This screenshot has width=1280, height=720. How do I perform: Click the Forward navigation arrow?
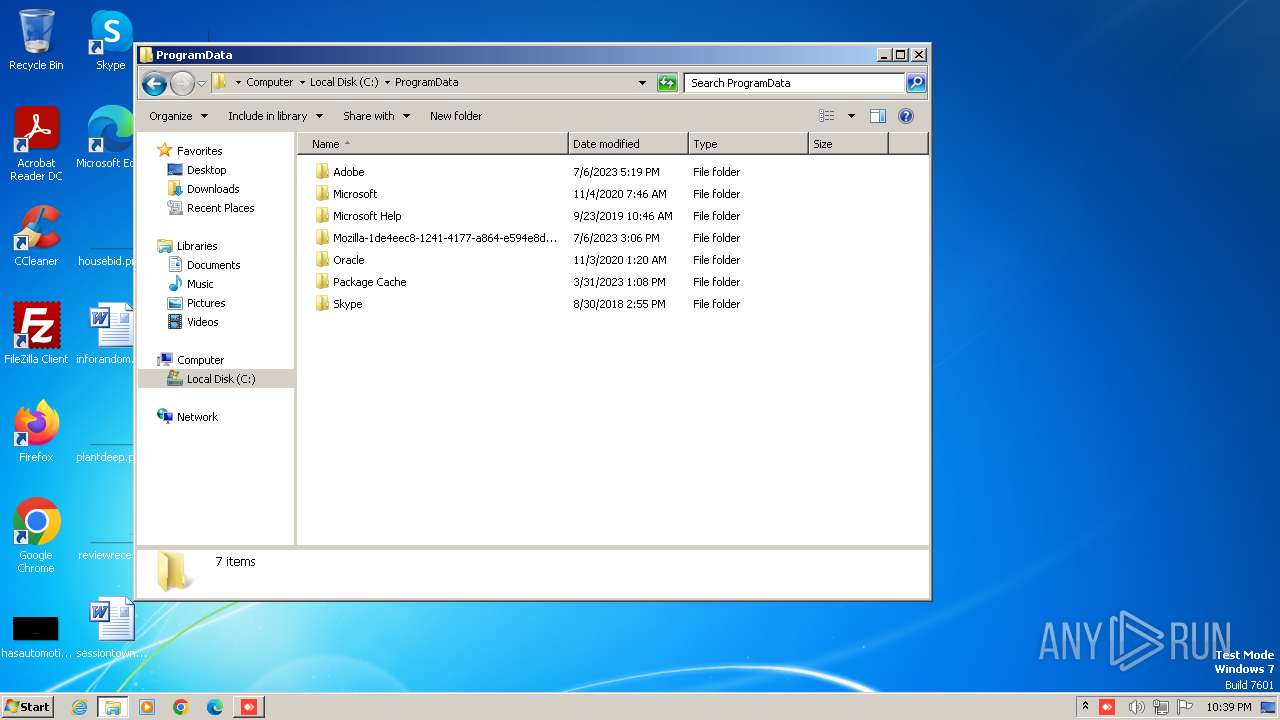pyautogui.click(x=182, y=83)
